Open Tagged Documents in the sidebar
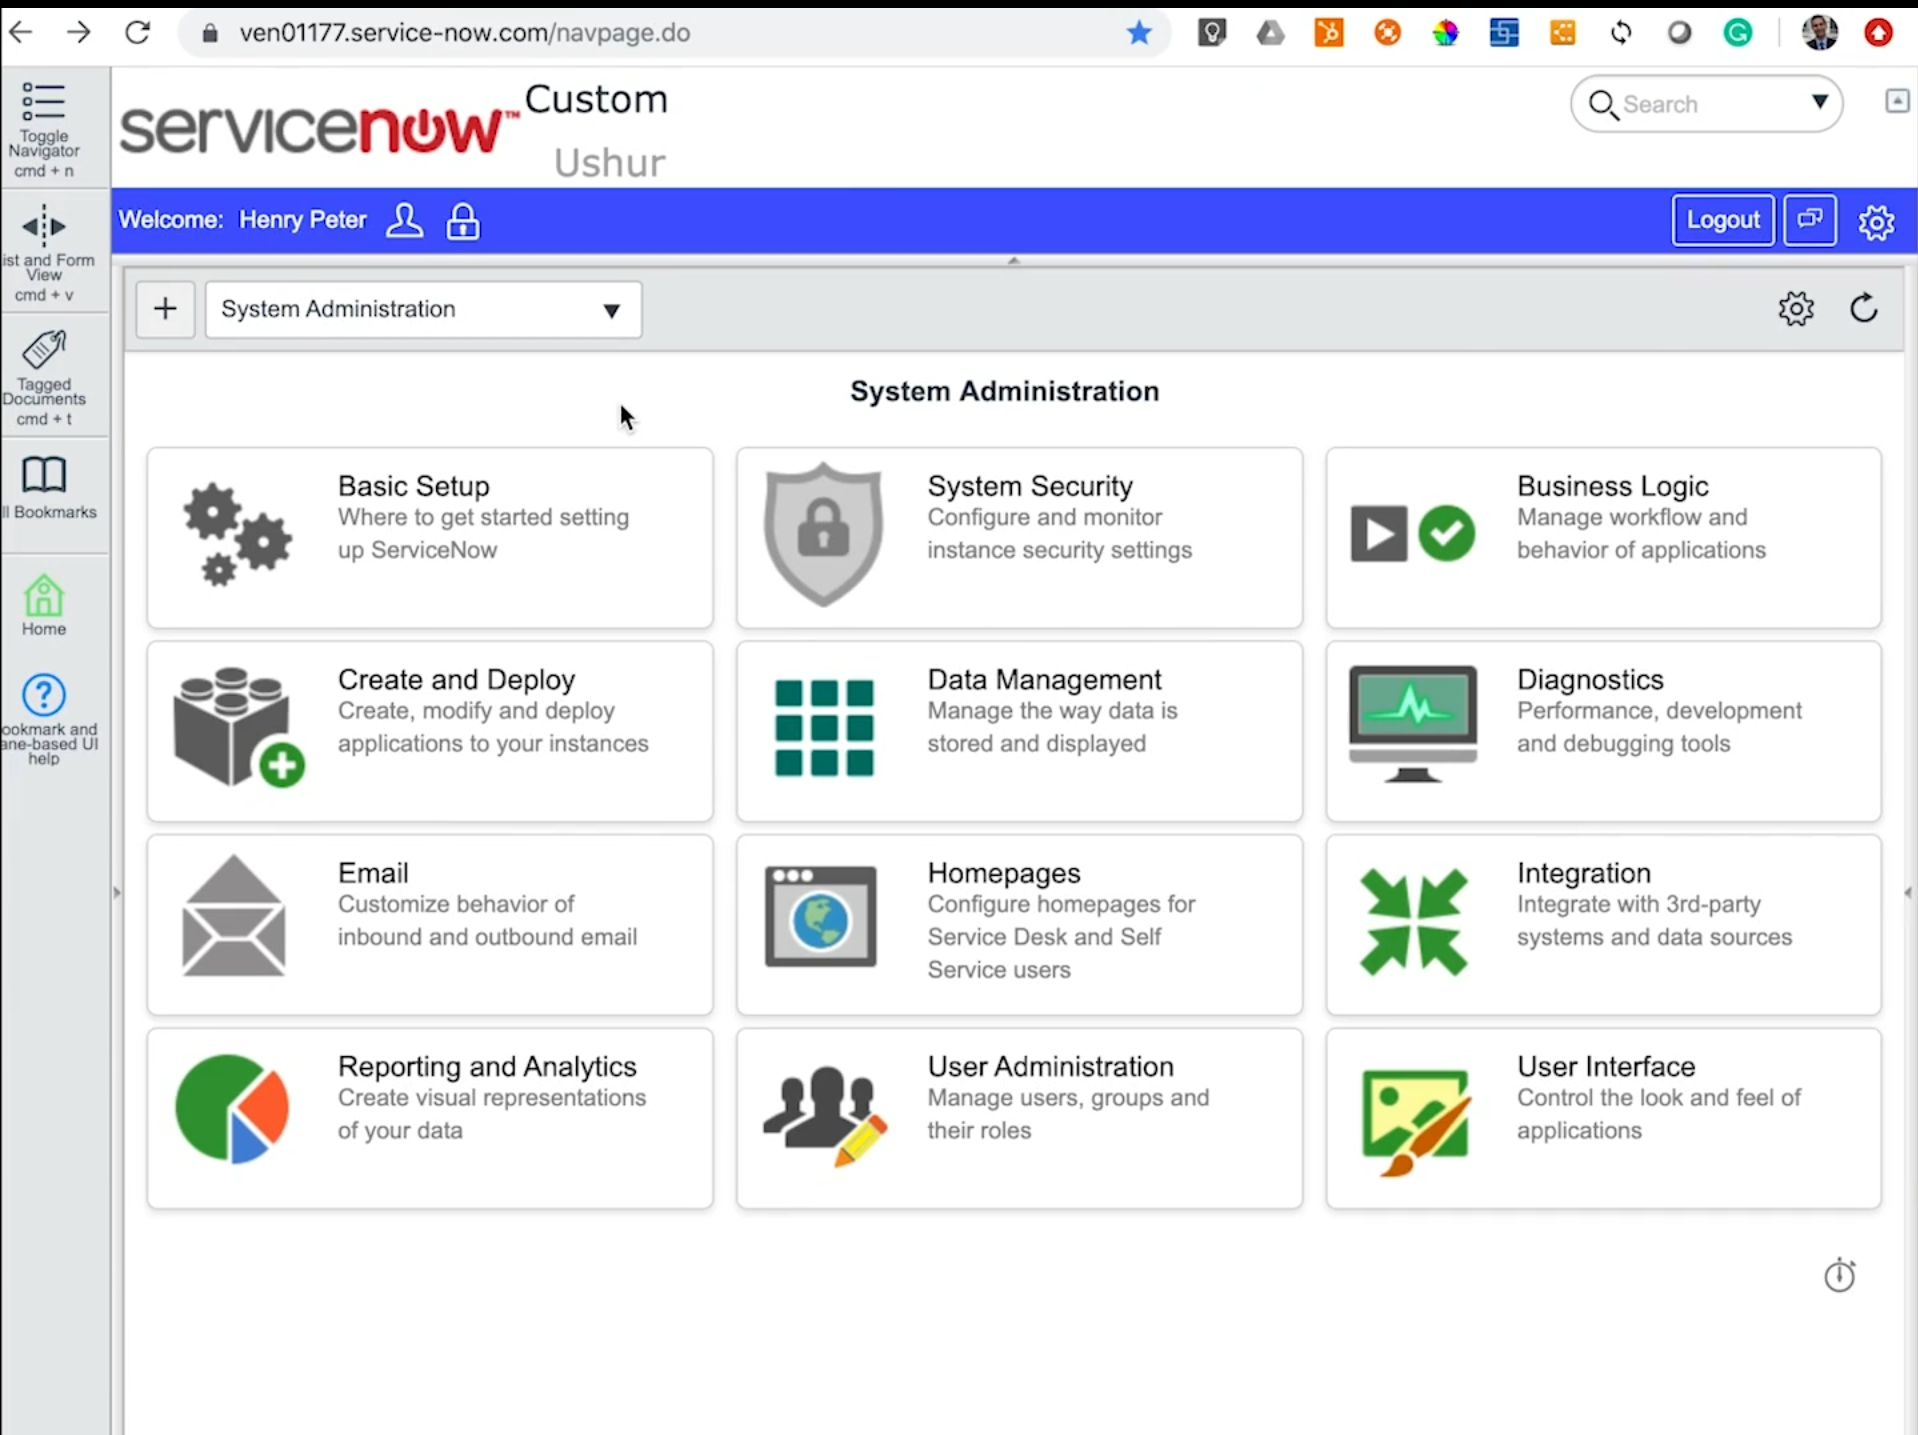The height and width of the screenshot is (1435, 1918). (44, 351)
